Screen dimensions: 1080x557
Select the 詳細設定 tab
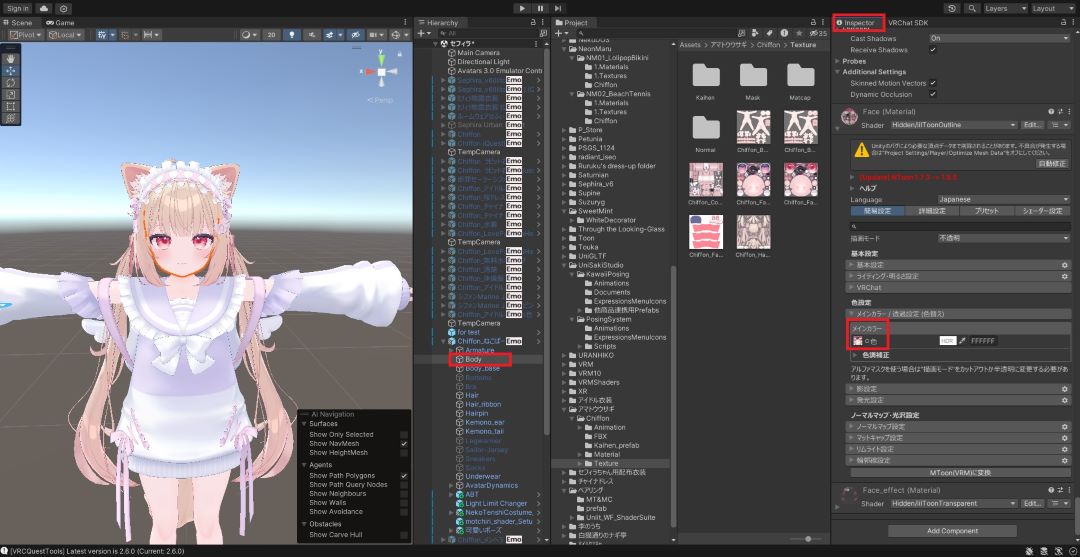[x=933, y=211]
